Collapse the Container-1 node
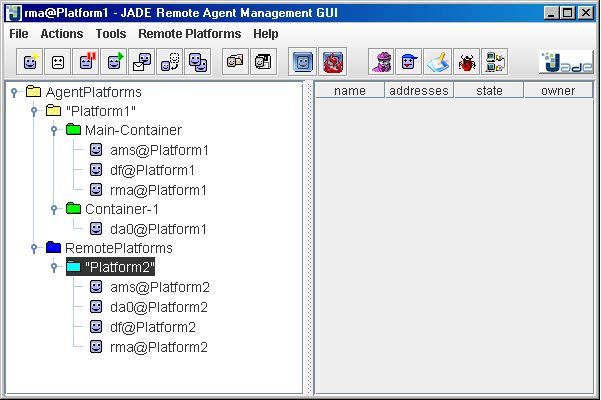Viewport: 601px width, 400px height. click(54, 210)
